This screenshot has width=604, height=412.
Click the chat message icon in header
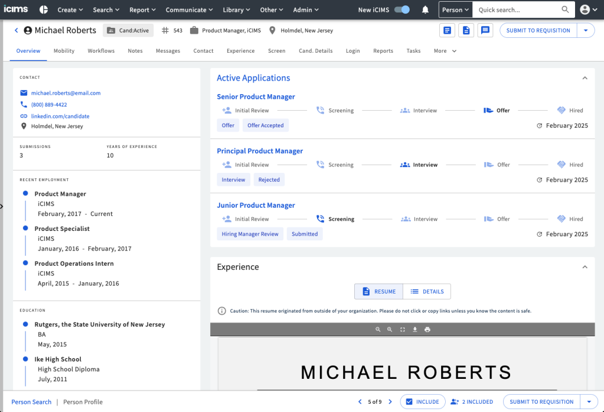point(485,31)
